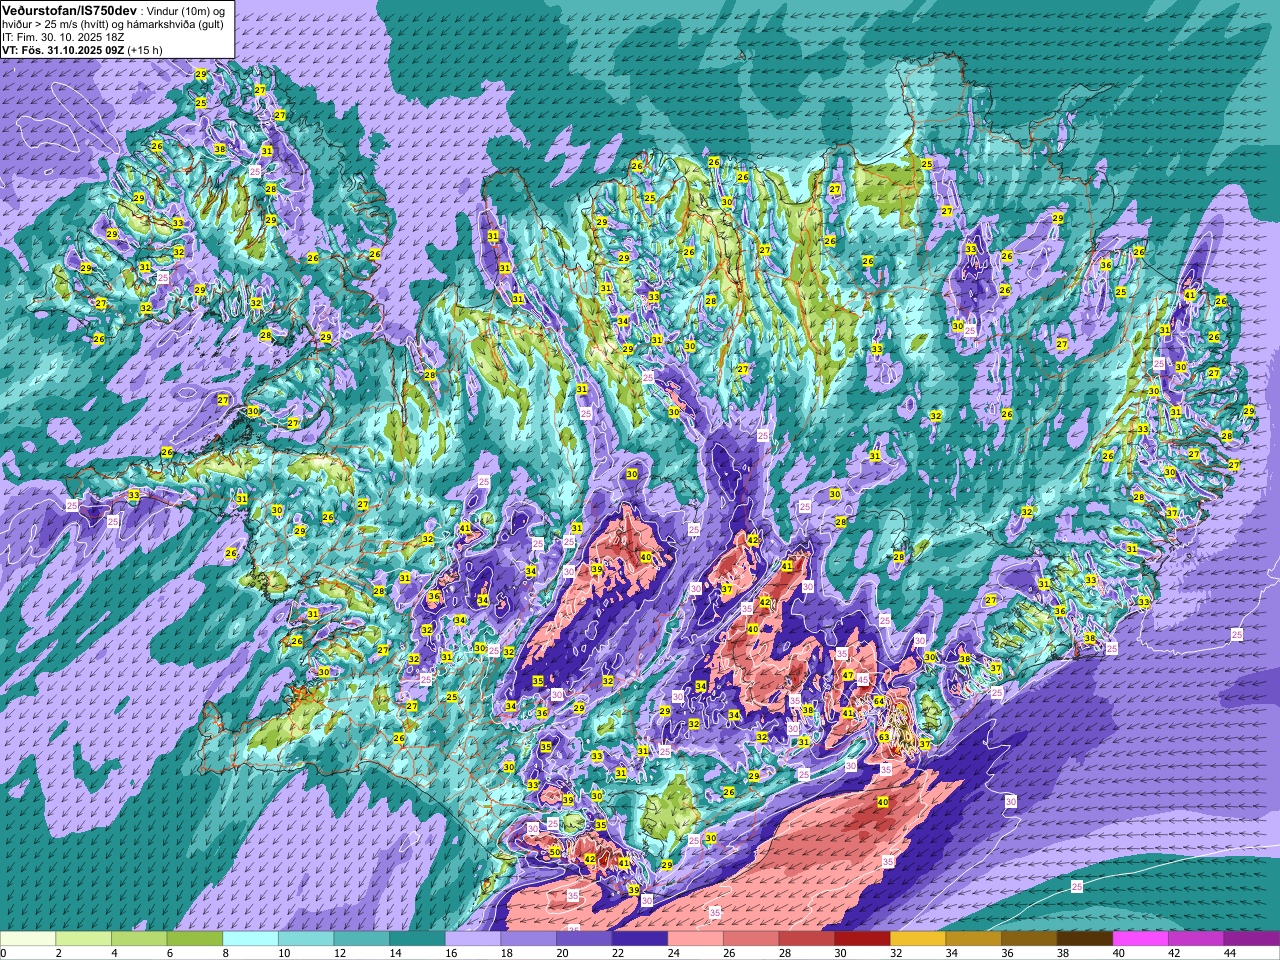Pick the 4–6 green legend swatch
The width and height of the screenshot is (1280, 960).
click(x=139, y=939)
